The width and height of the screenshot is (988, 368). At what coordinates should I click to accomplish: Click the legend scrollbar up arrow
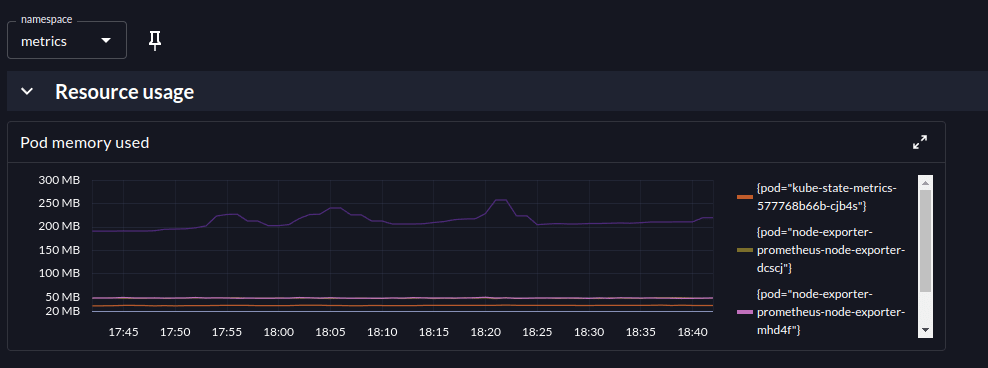[926, 183]
